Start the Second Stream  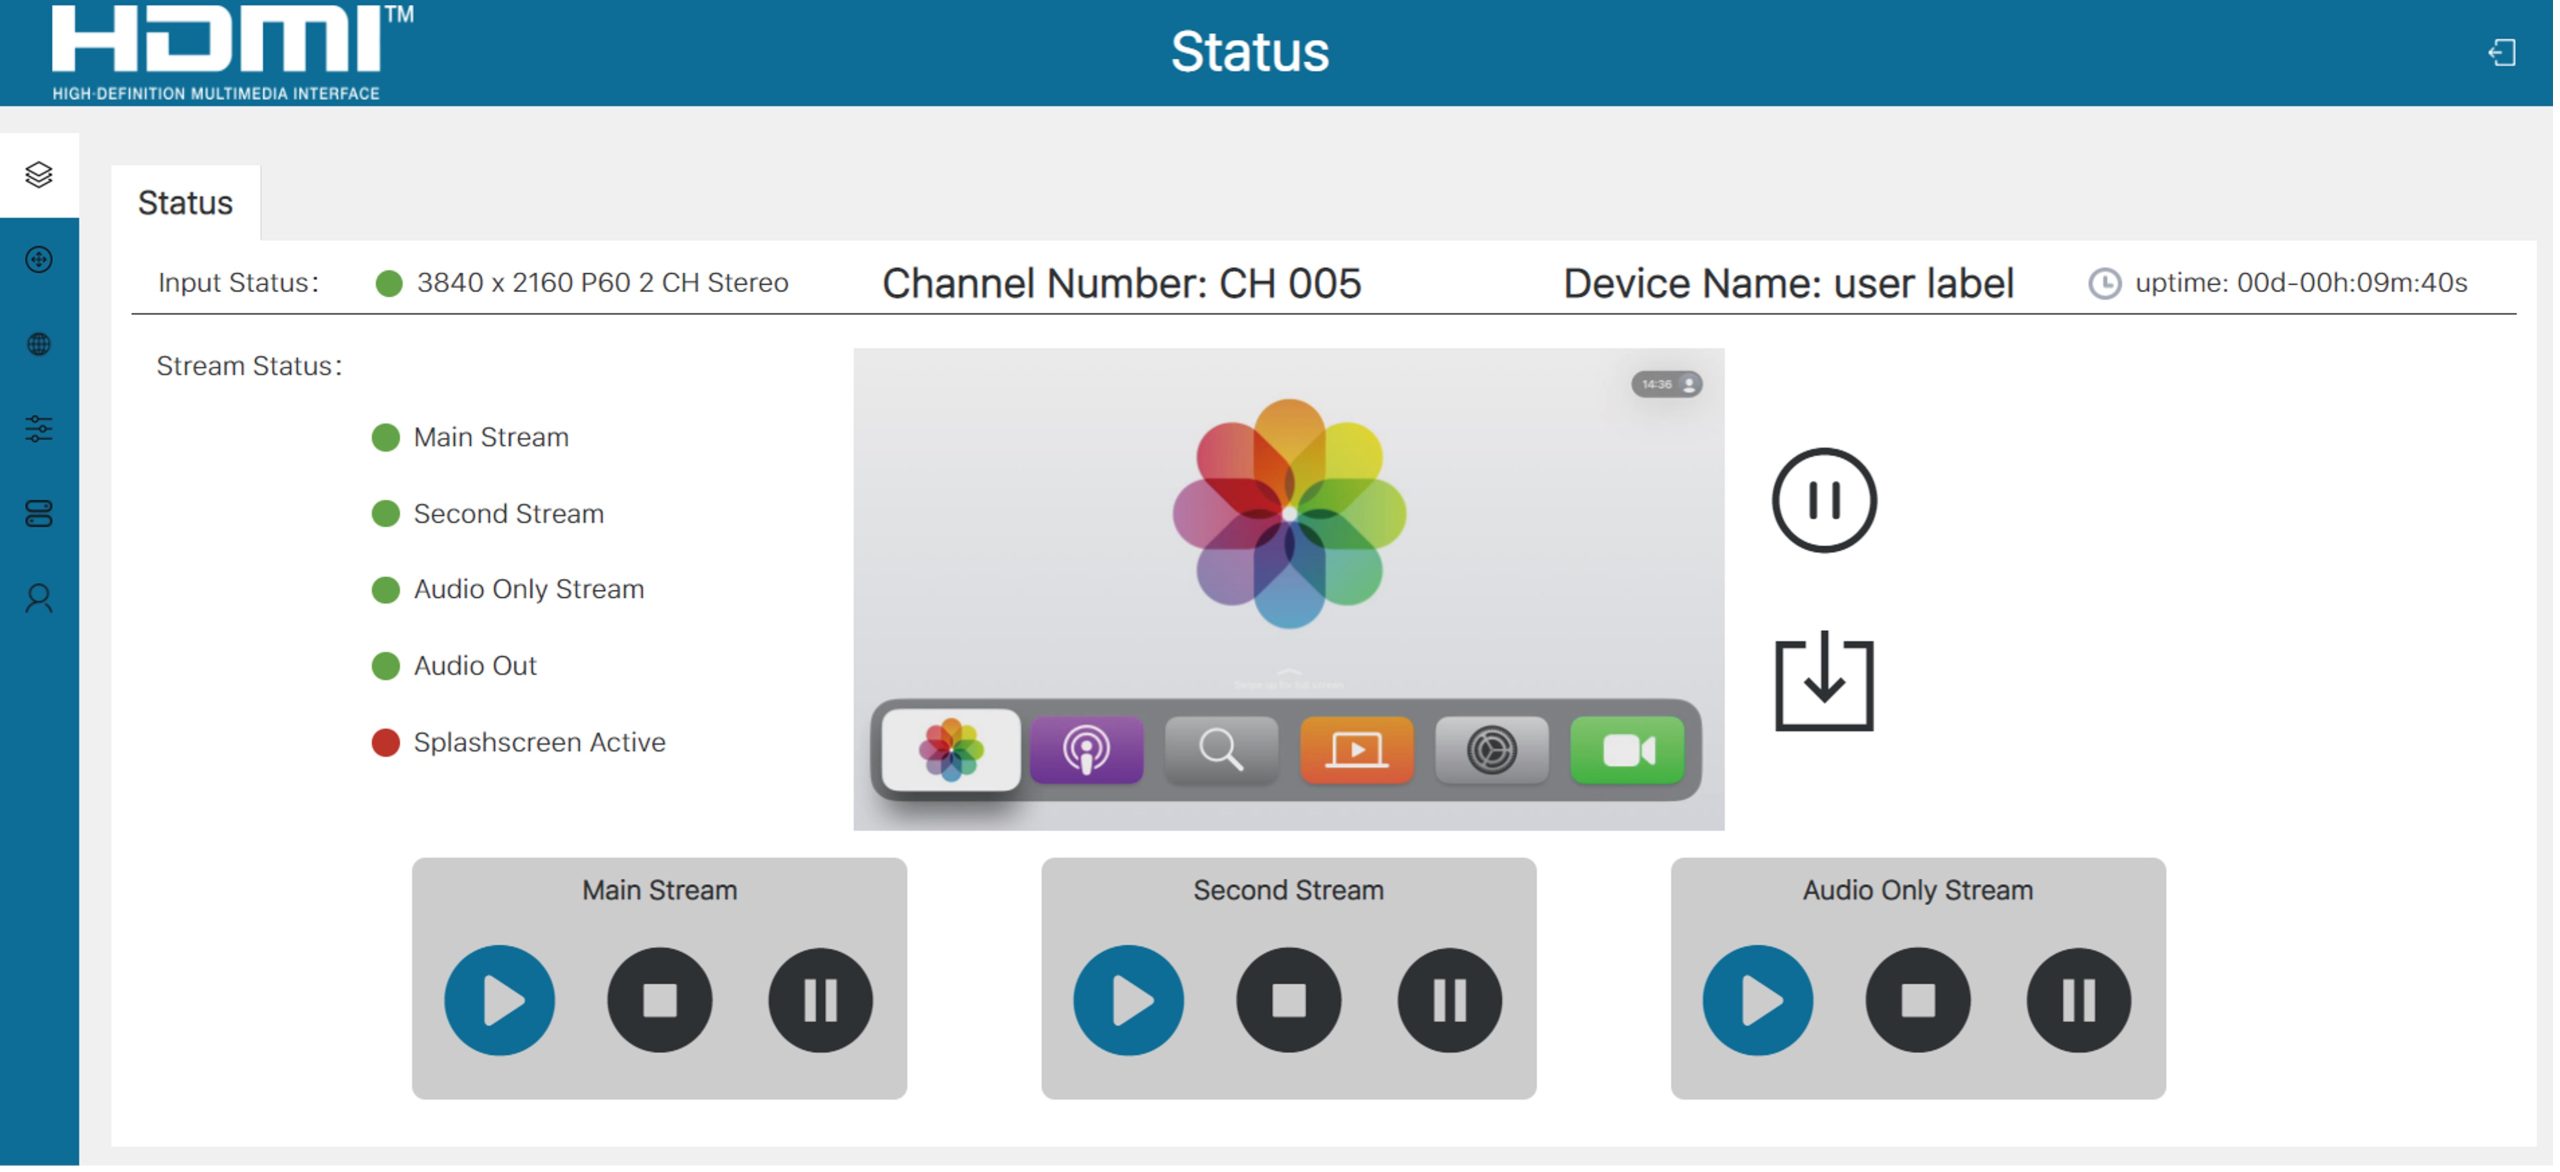[1131, 1002]
